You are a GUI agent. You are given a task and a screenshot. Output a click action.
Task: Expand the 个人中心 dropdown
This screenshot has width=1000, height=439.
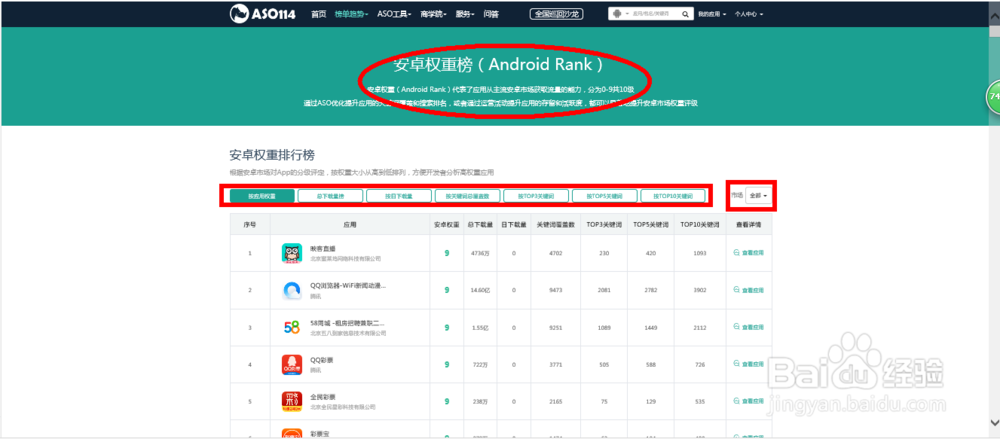749,13
